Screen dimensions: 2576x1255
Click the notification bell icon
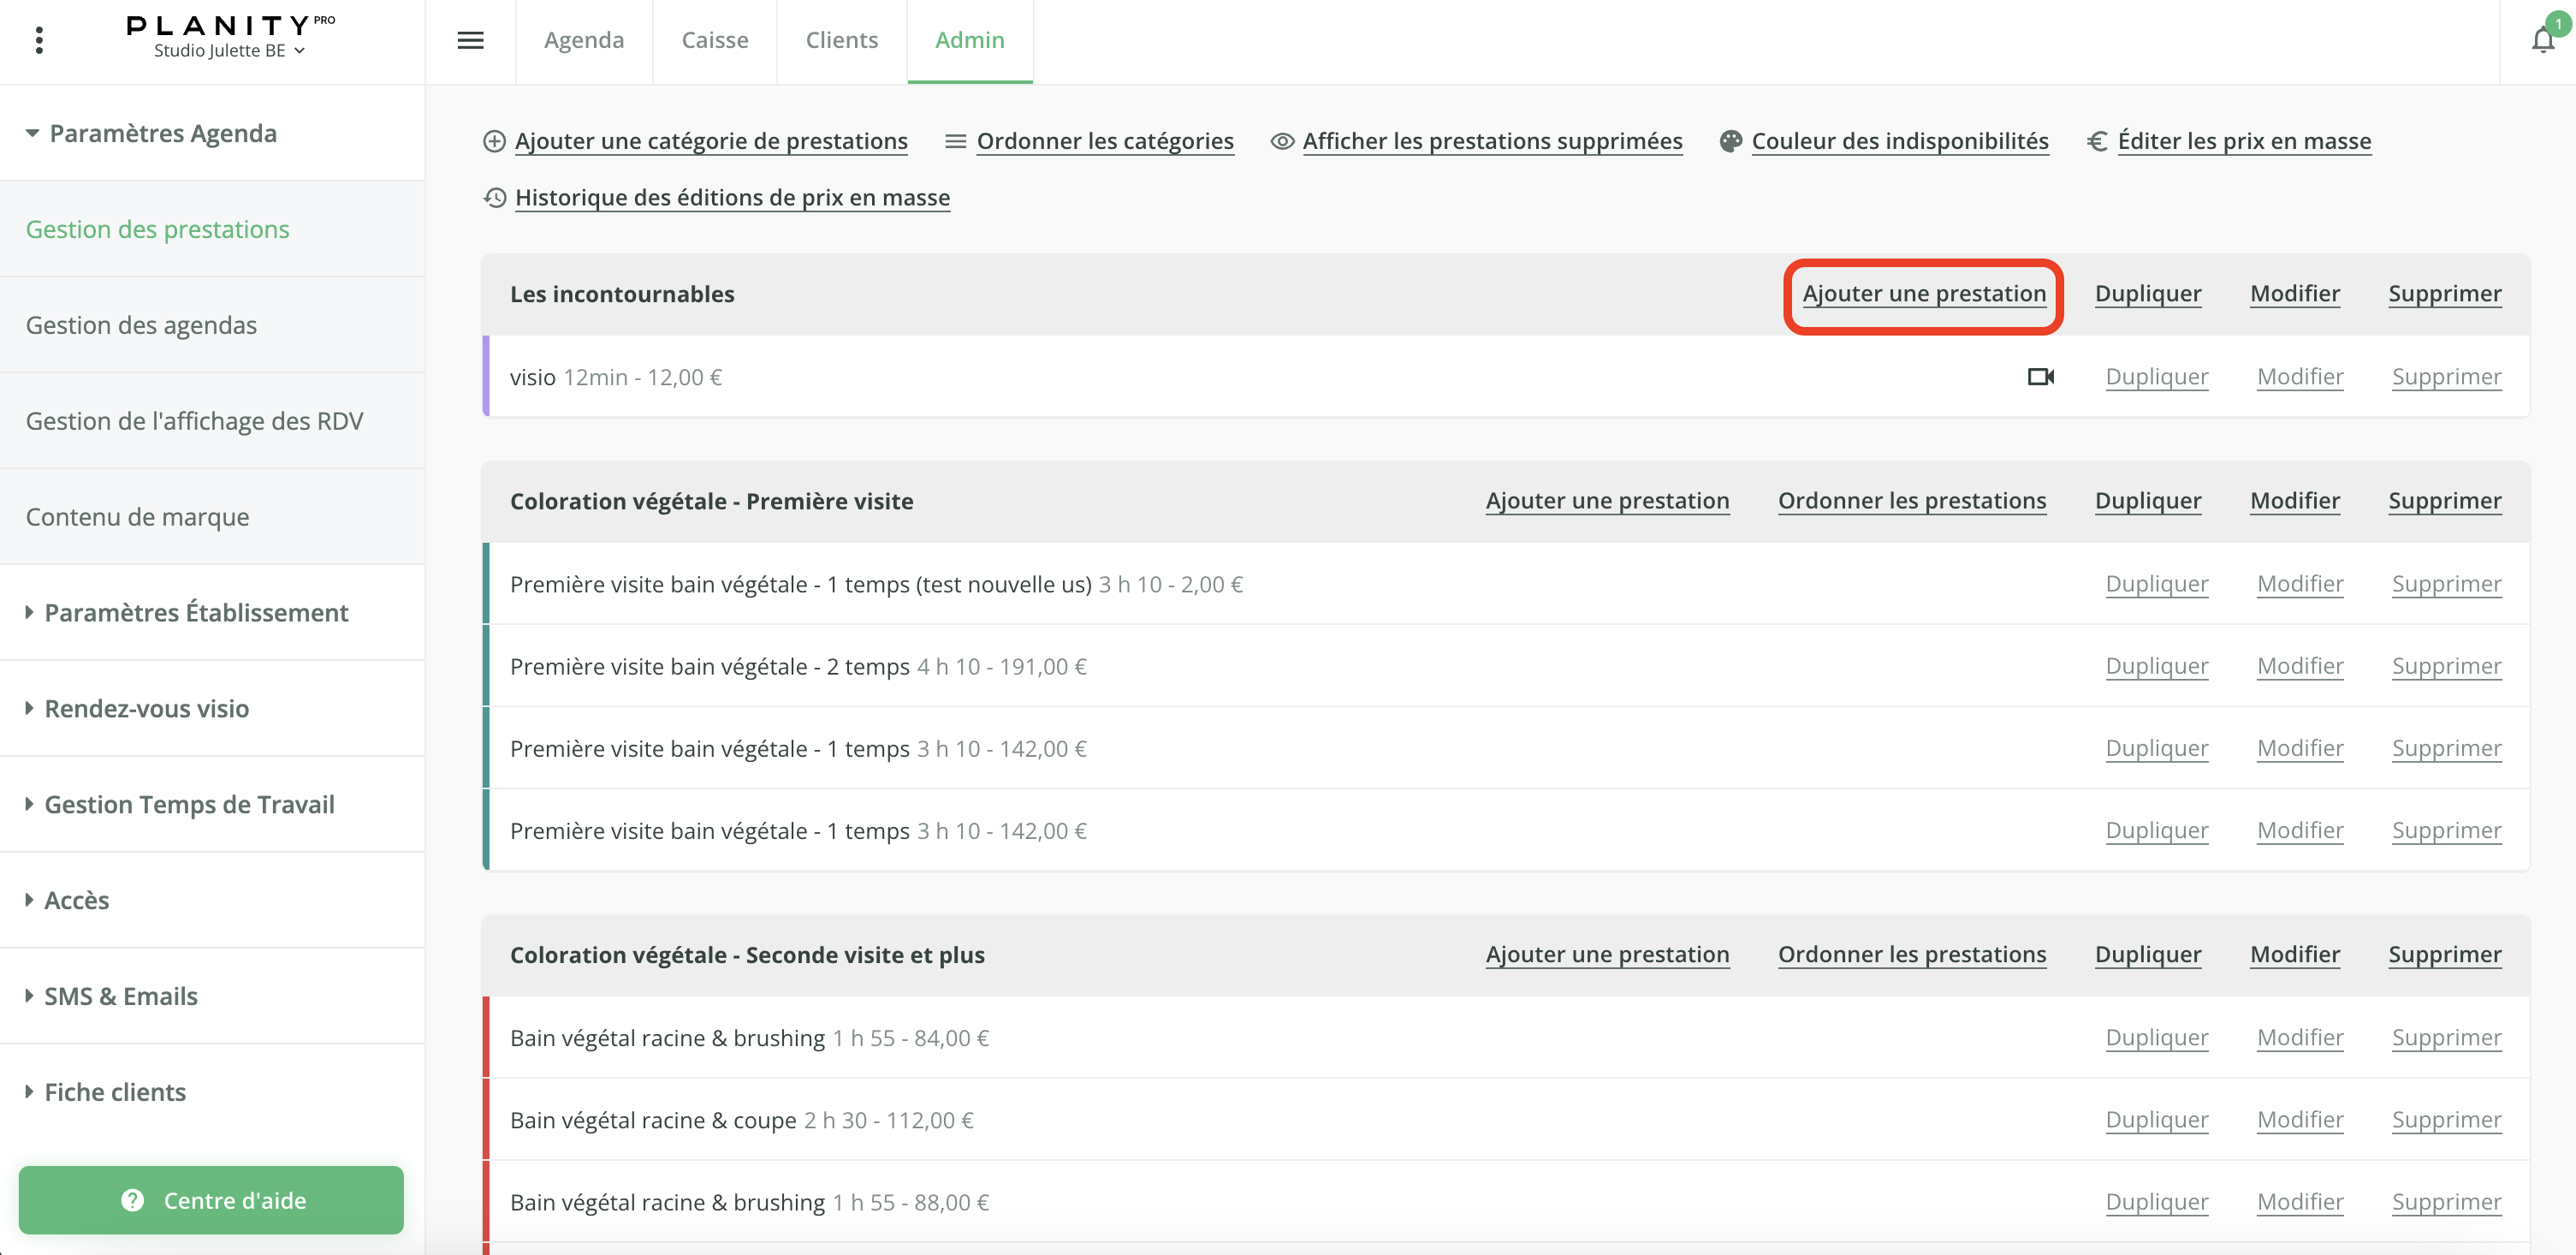(x=2542, y=40)
